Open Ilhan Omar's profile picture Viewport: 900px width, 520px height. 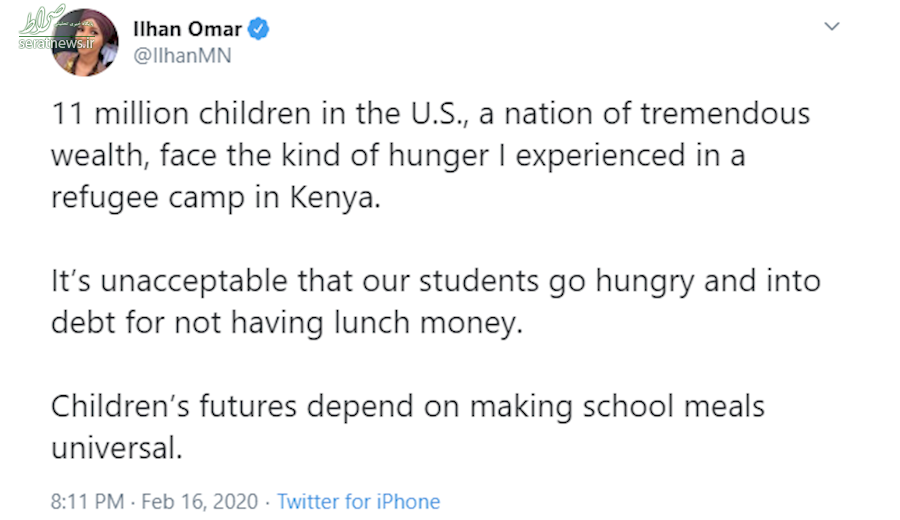click(84, 42)
